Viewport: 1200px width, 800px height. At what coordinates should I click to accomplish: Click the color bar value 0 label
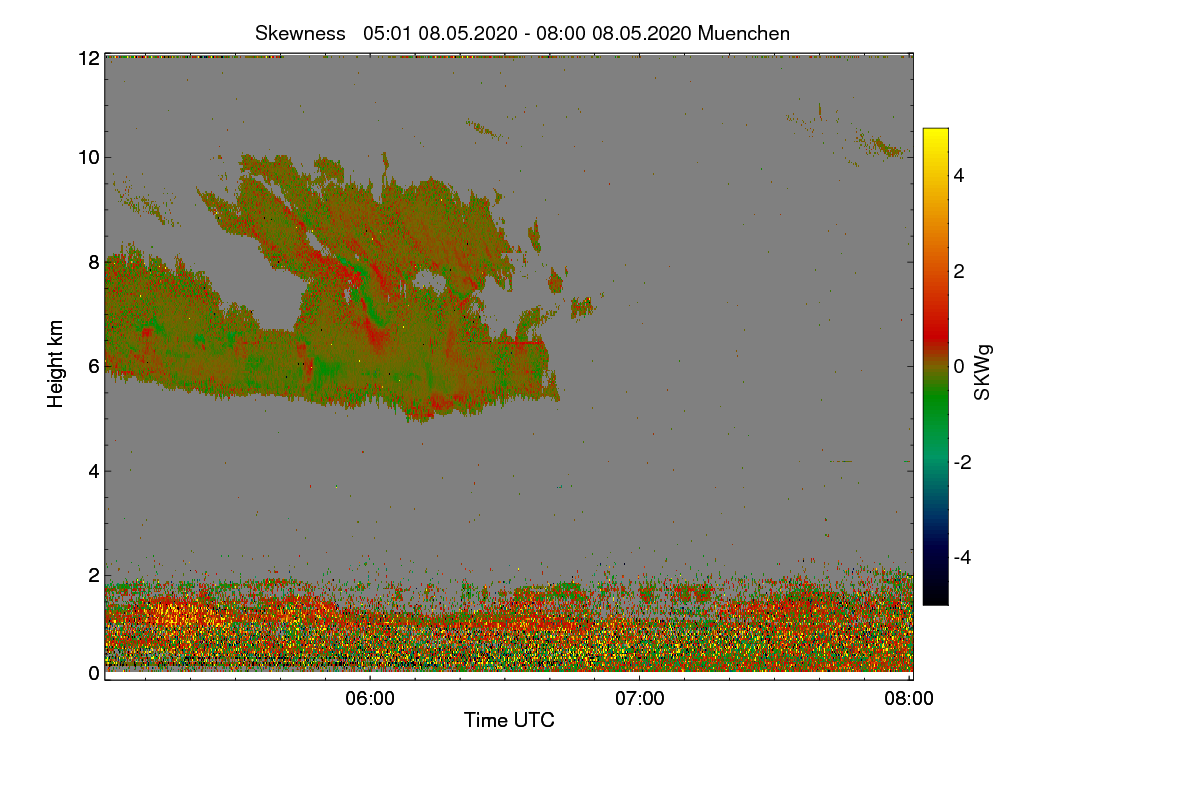click(x=962, y=366)
